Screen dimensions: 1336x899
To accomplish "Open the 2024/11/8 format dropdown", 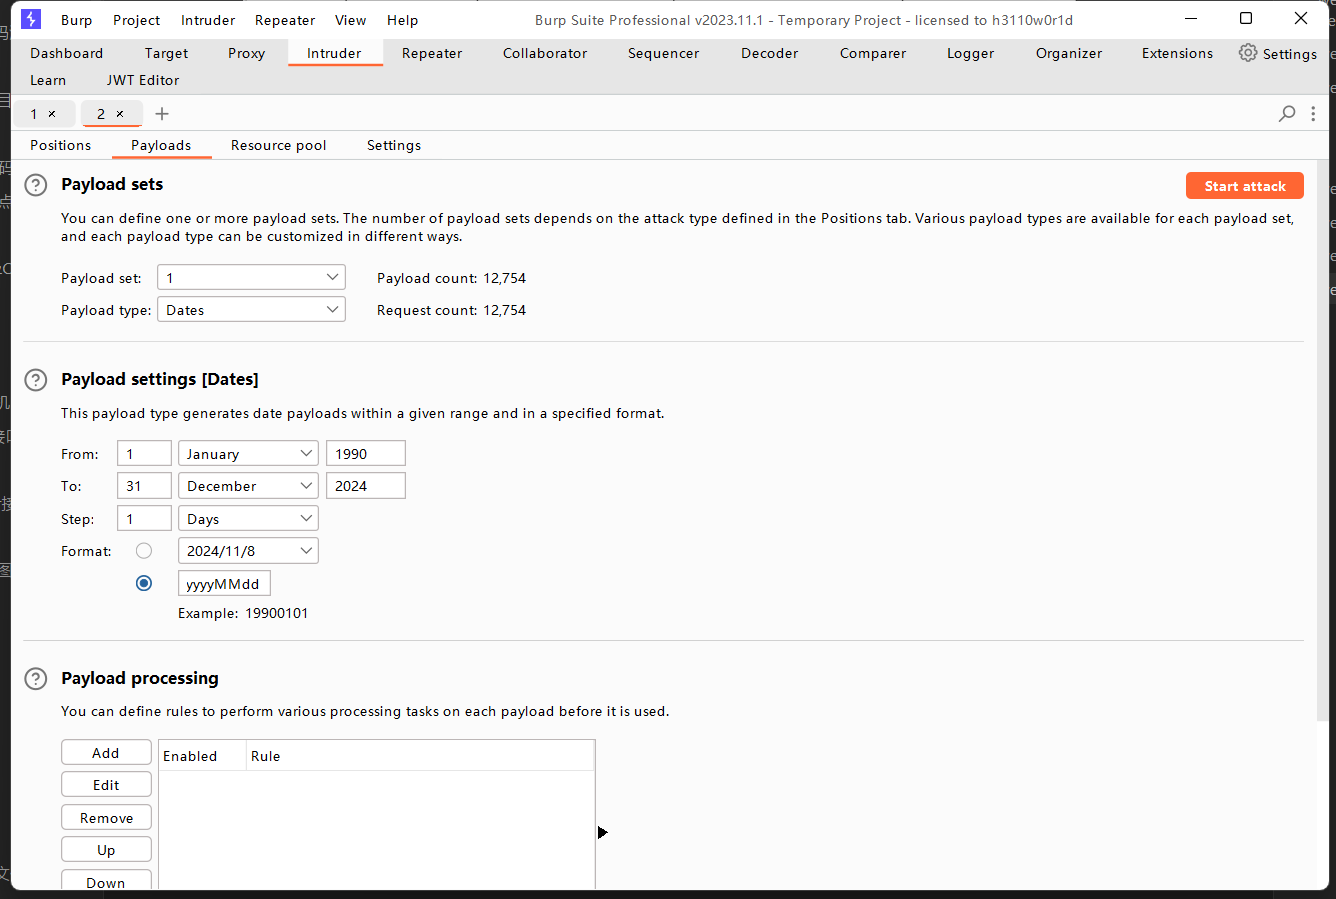I will coord(248,550).
